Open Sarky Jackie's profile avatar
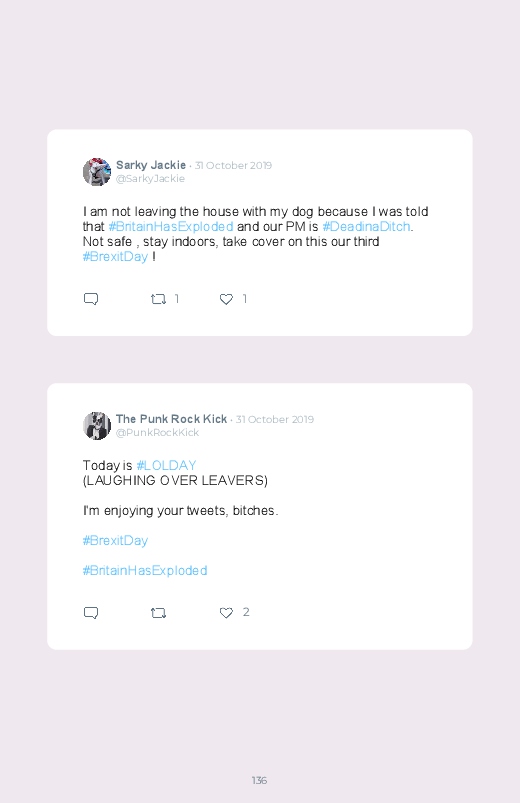The height and width of the screenshot is (803, 520). click(x=97, y=172)
